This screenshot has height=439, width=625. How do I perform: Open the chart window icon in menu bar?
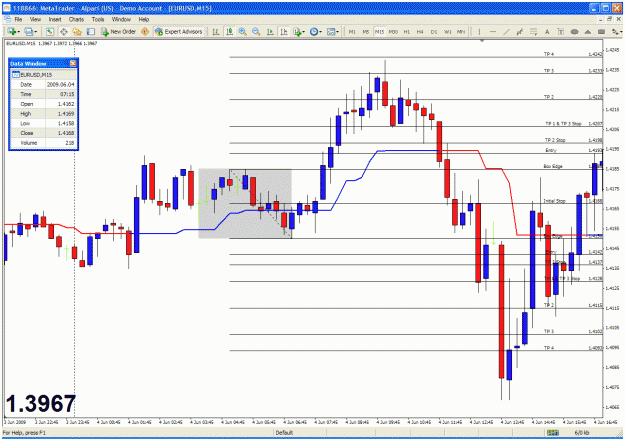pos(7,19)
